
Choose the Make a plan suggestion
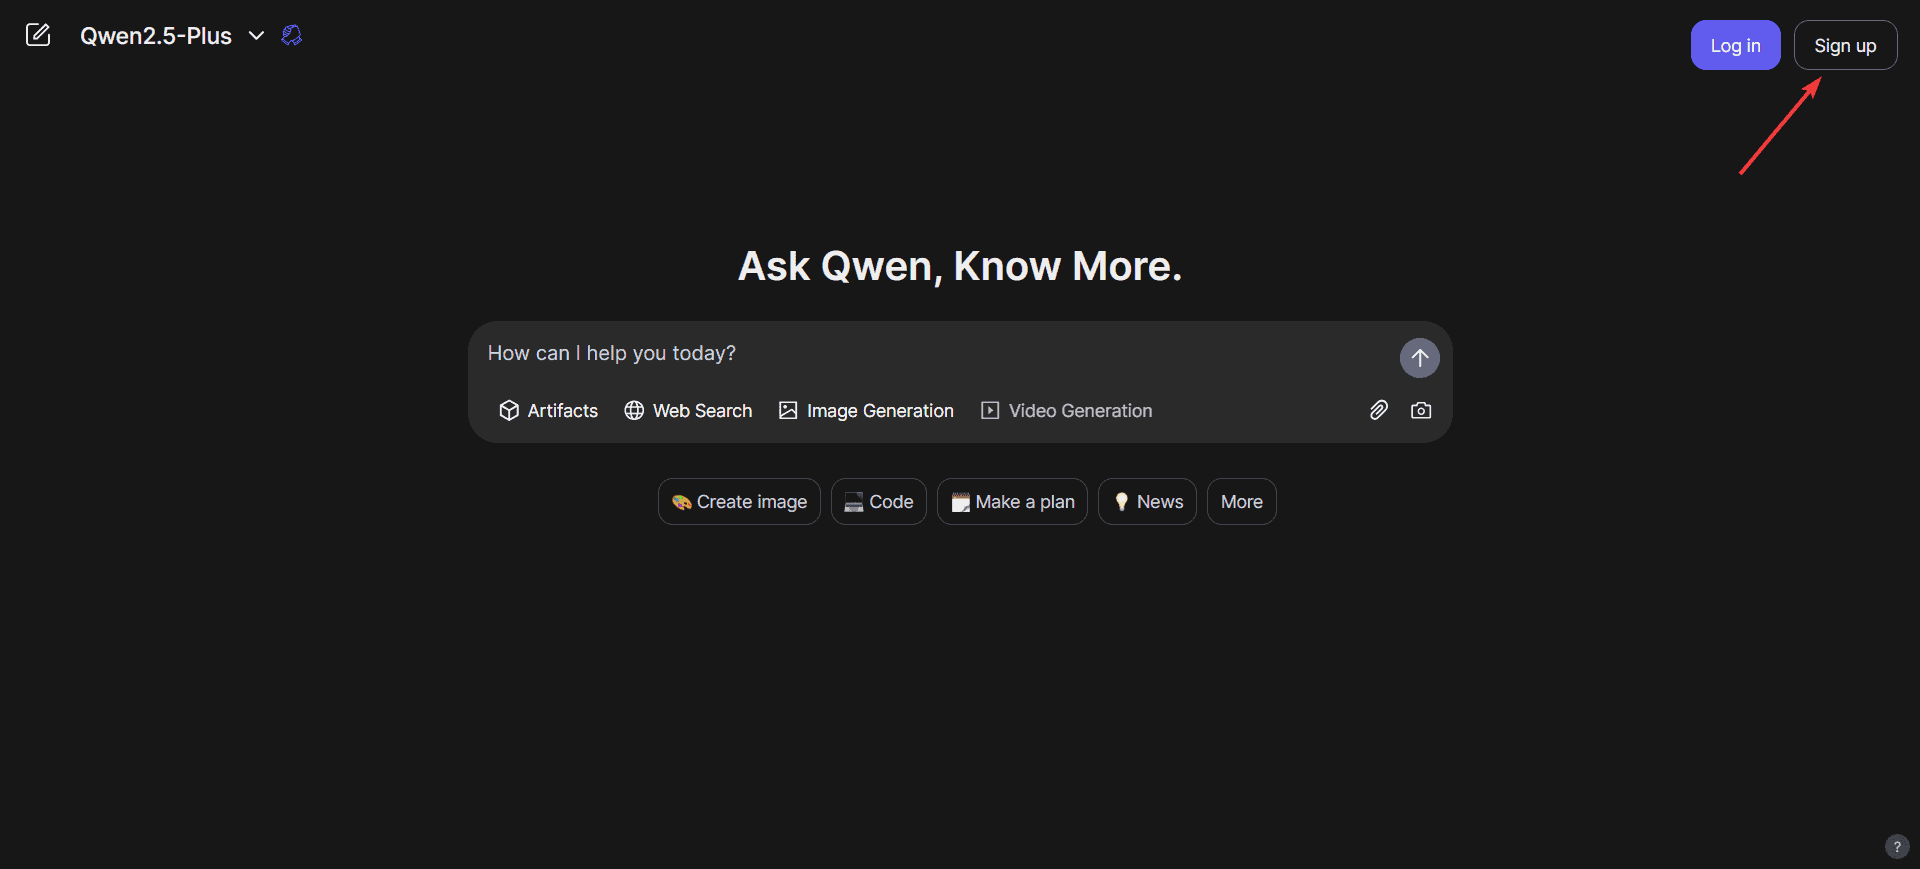pos(1012,502)
